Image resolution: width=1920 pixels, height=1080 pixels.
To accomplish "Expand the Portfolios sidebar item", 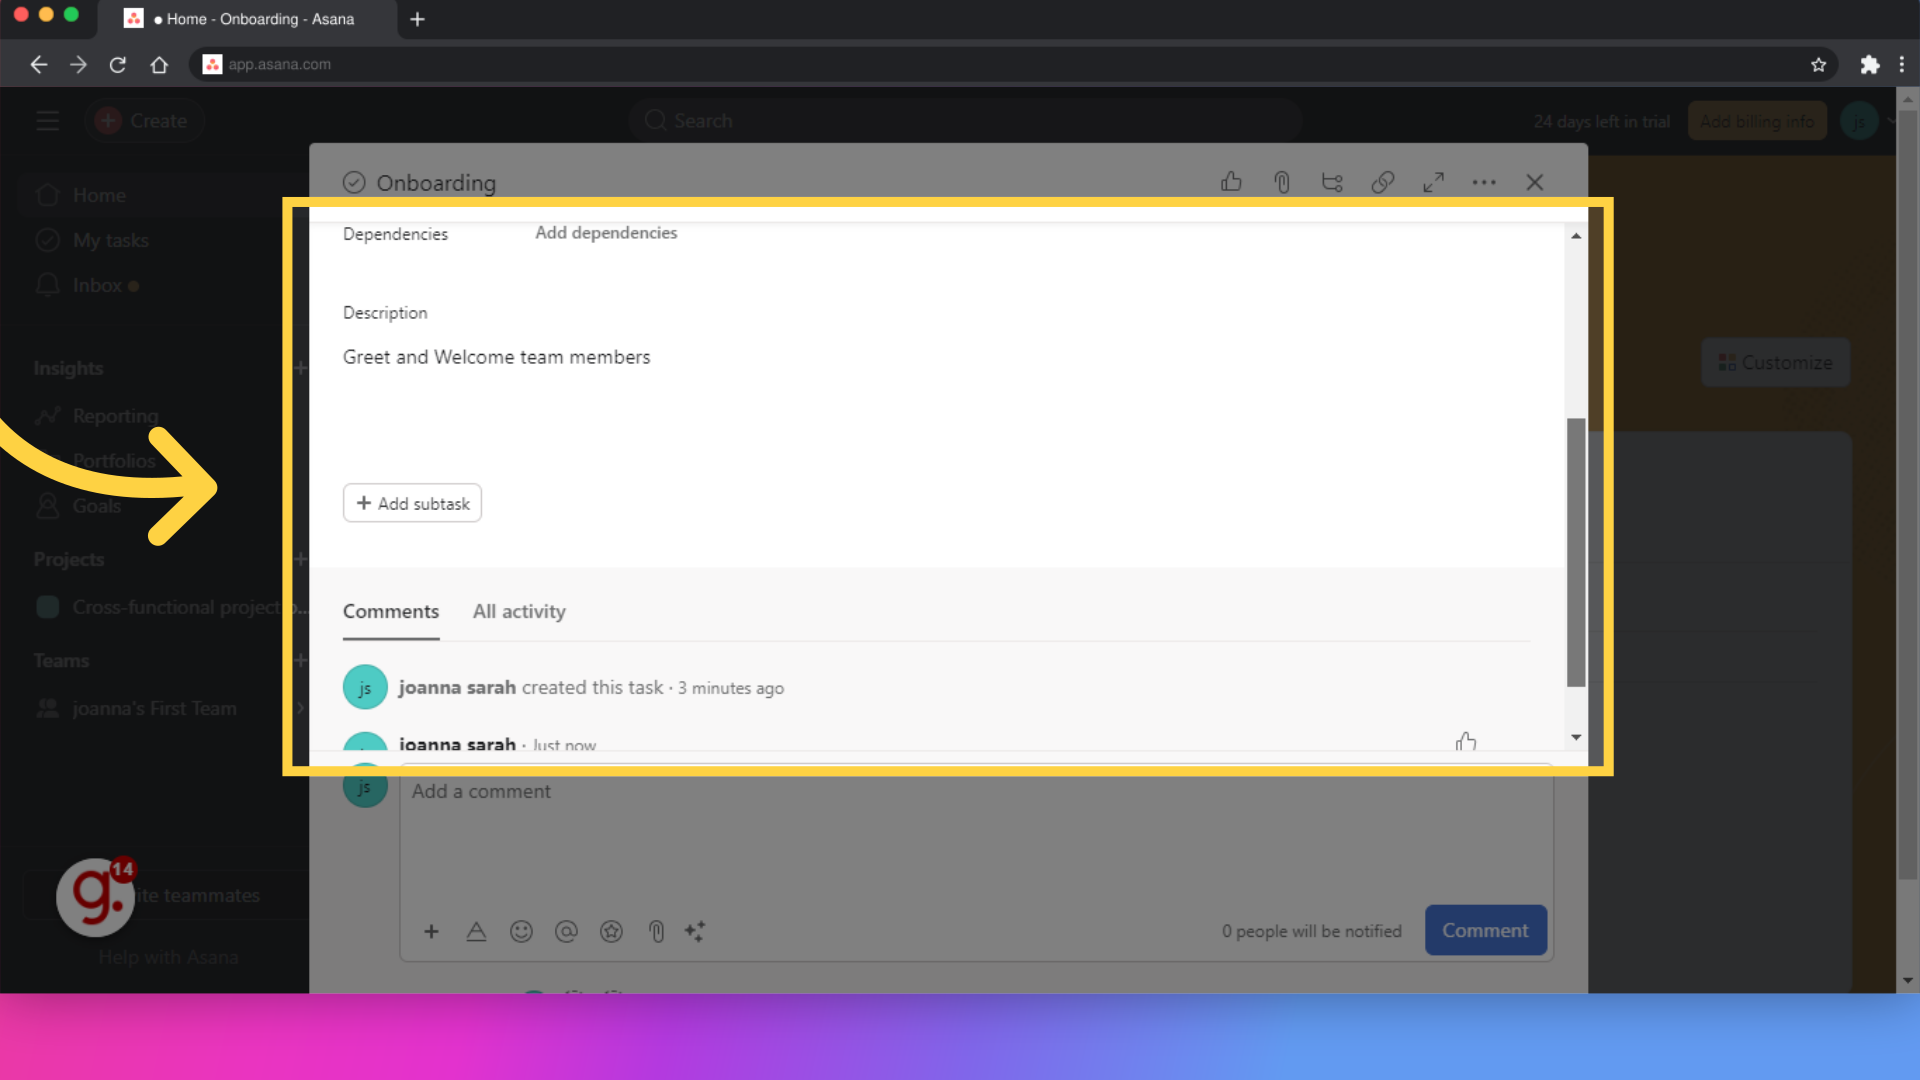I will coord(113,460).
